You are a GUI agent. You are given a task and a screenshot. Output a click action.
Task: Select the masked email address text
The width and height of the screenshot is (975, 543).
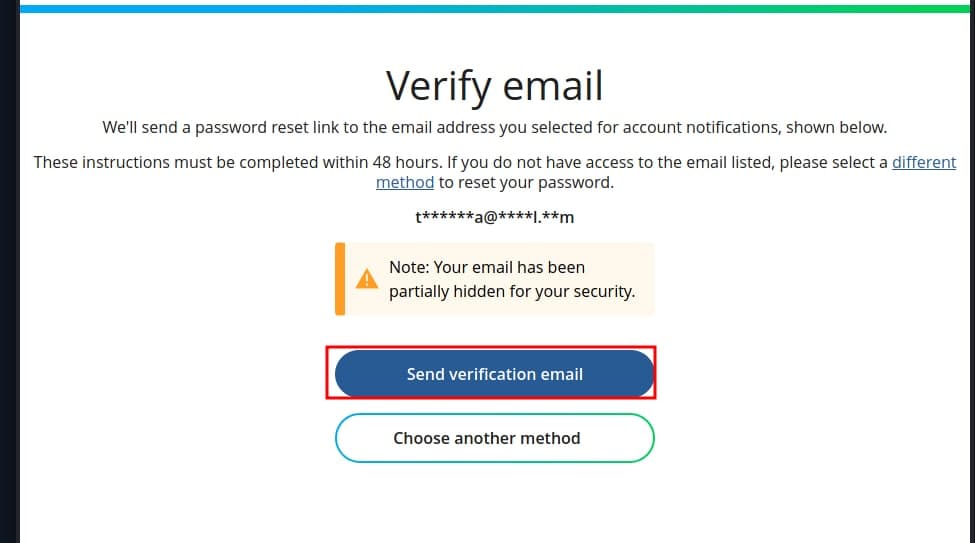click(494, 216)
